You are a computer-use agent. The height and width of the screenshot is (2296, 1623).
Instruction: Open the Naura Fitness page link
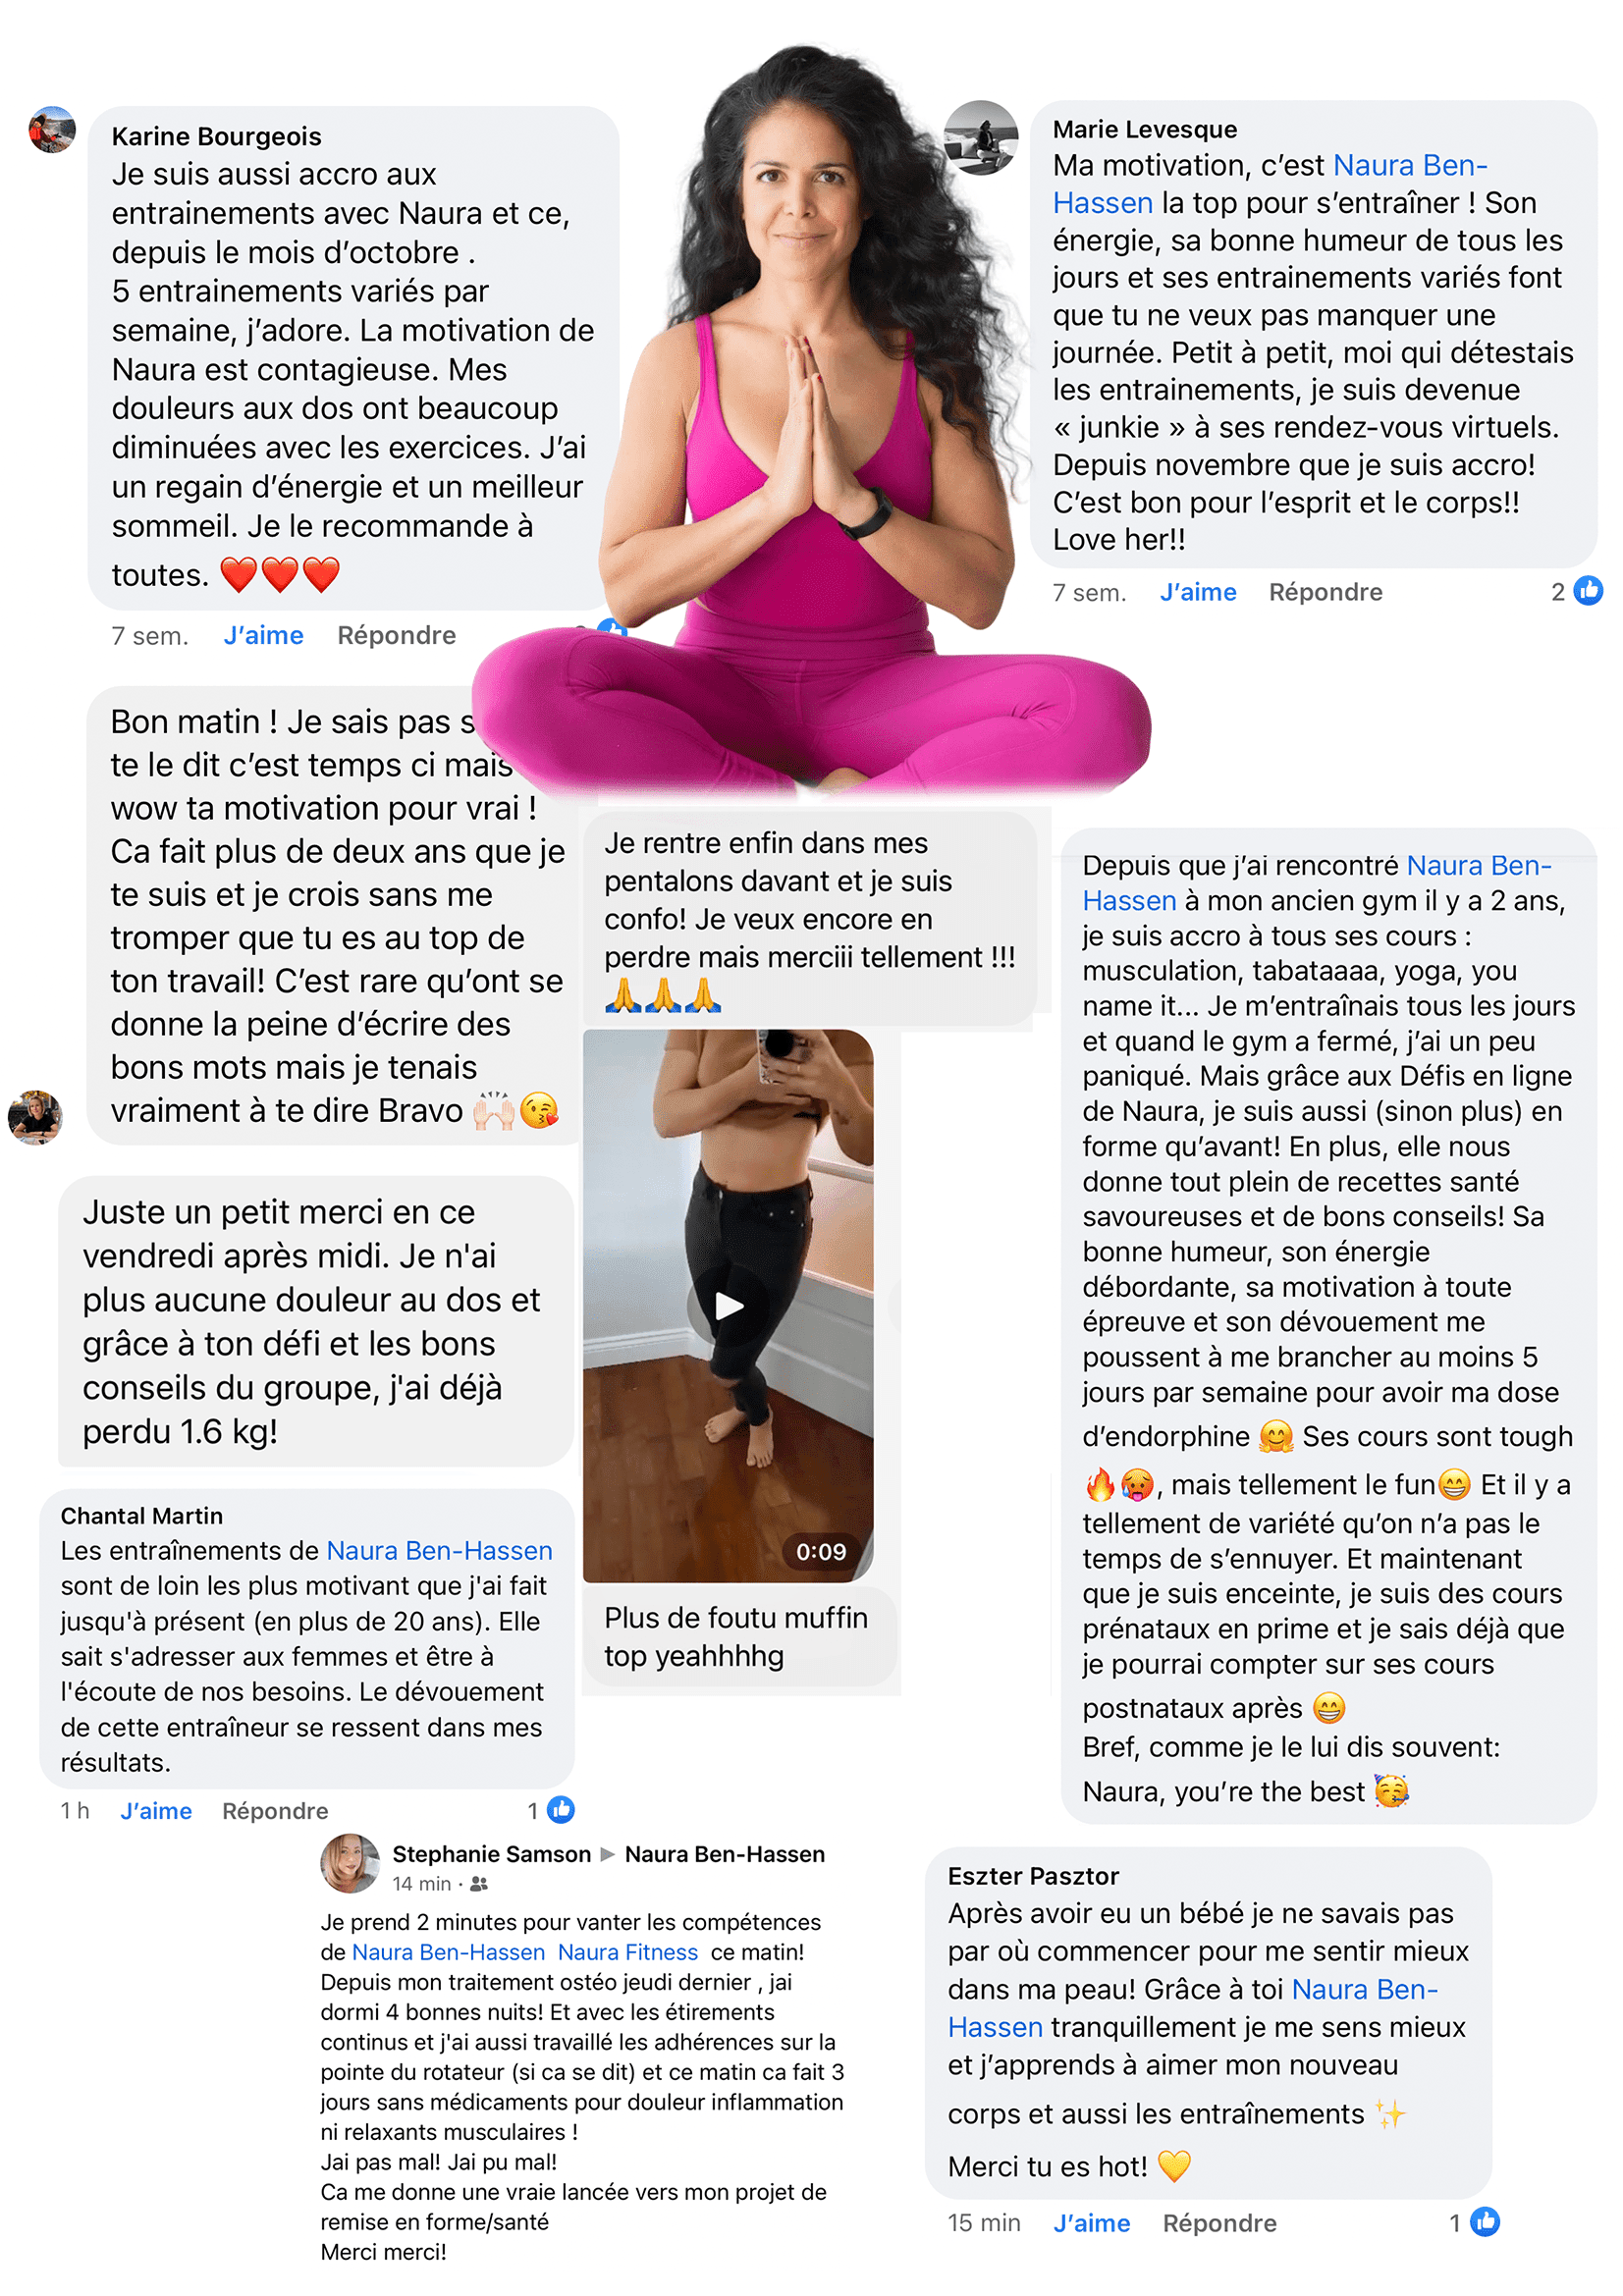[x=628, y=1952]
